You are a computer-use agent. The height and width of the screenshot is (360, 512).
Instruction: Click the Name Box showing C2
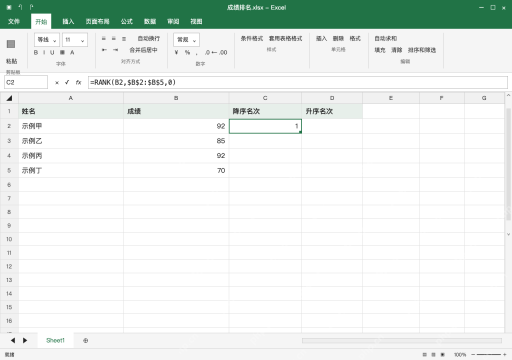tap(26, 82)
